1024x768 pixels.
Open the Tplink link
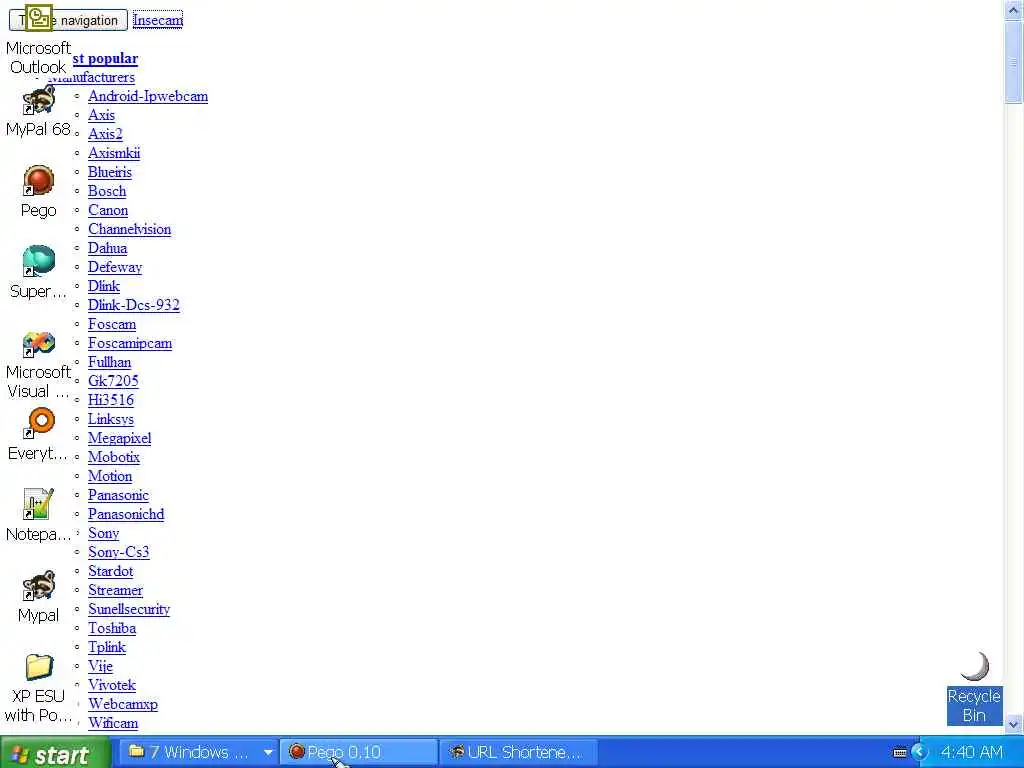click(107, 647)
